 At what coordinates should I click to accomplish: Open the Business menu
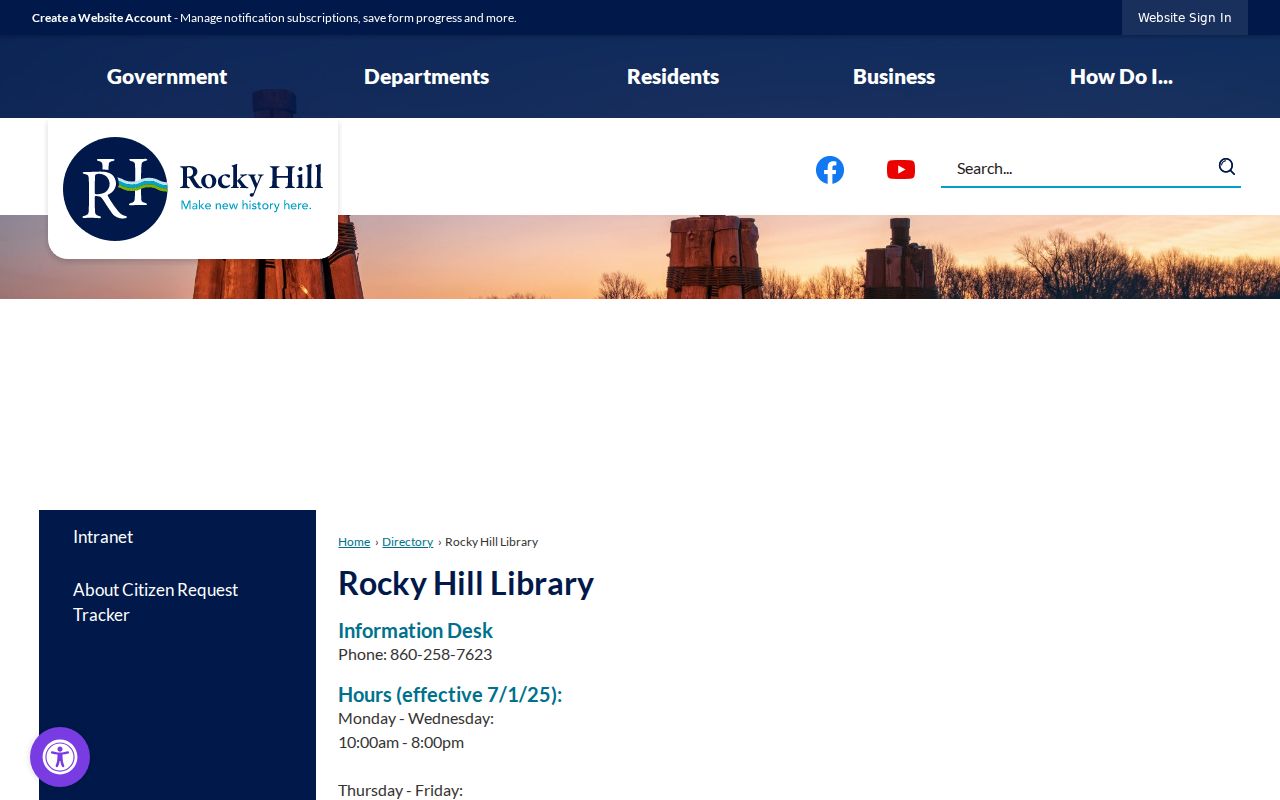(x=894, y=77)
